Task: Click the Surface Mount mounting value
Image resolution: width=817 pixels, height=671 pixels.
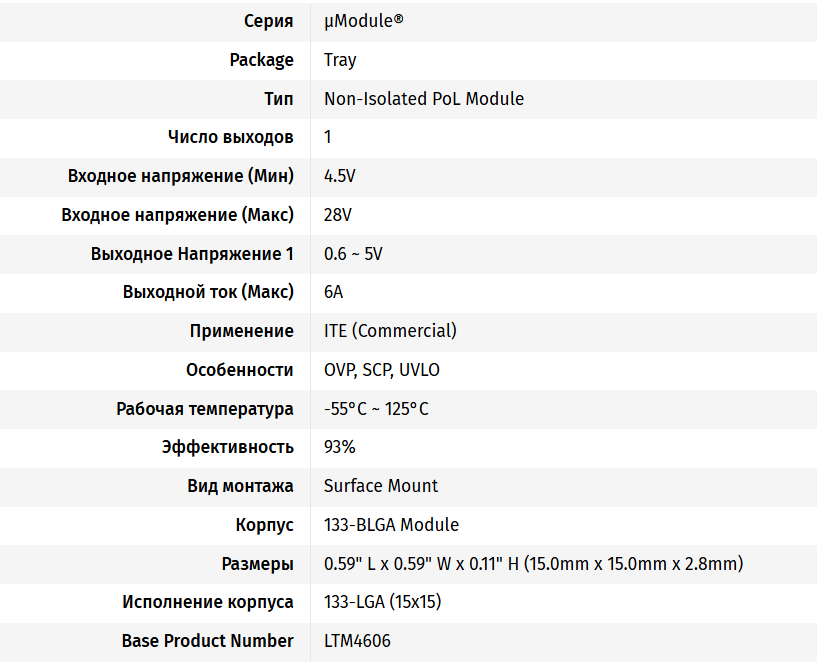Action: (381, 486)
